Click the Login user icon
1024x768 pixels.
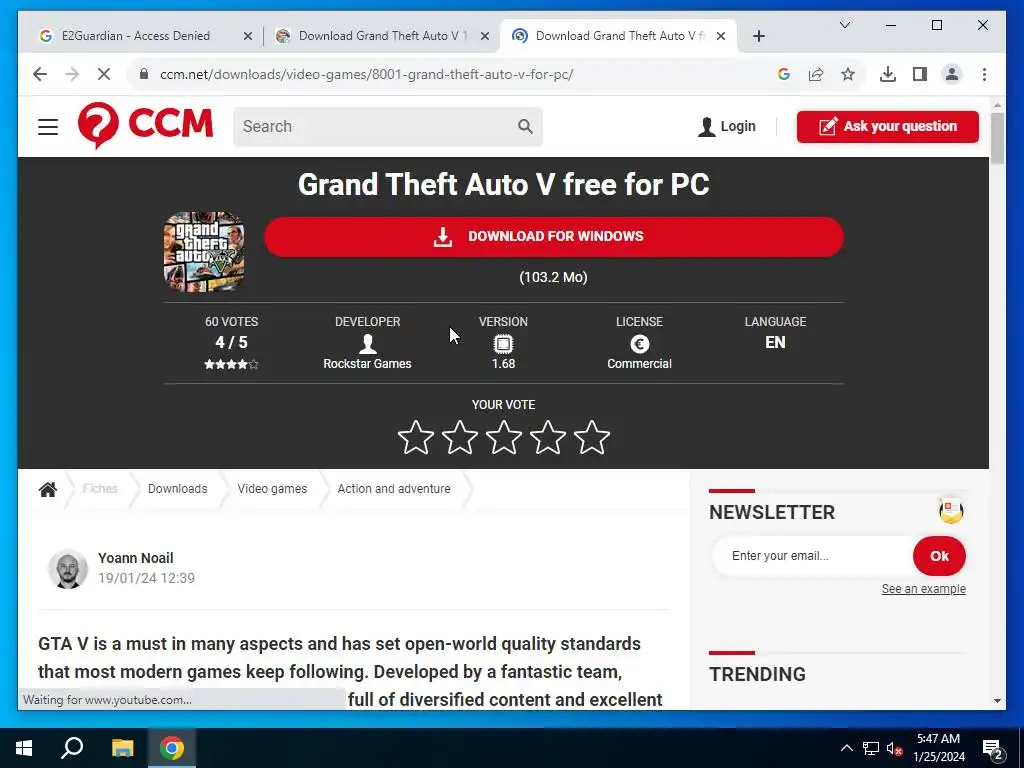(706, 127)
